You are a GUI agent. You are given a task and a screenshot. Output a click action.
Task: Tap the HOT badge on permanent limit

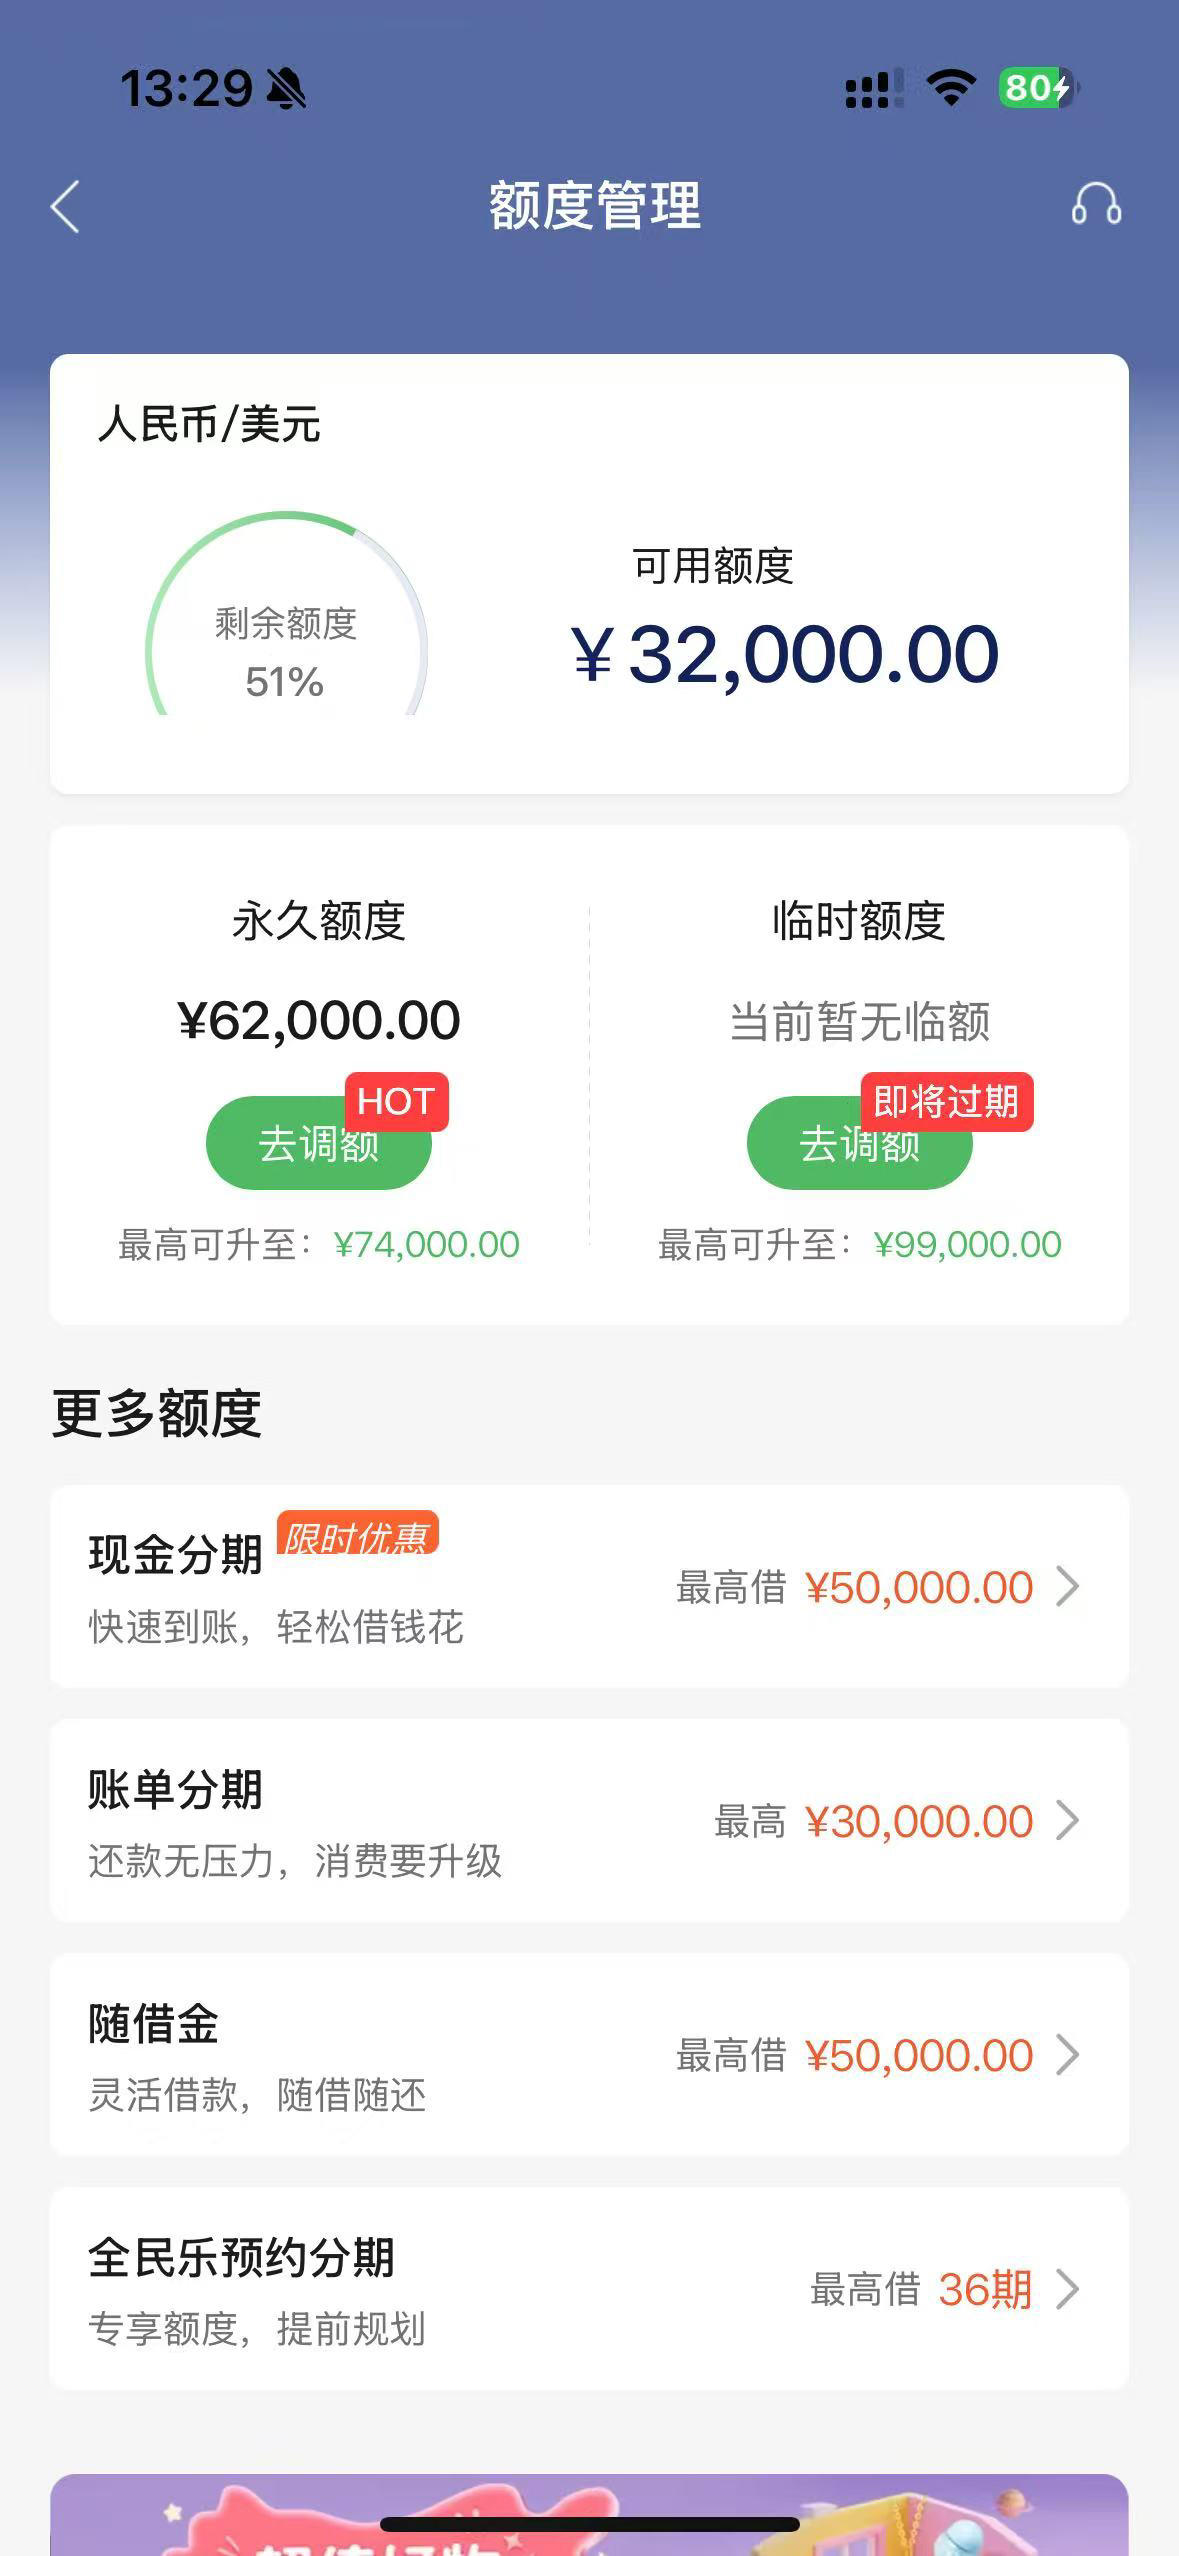(396, 1102)
